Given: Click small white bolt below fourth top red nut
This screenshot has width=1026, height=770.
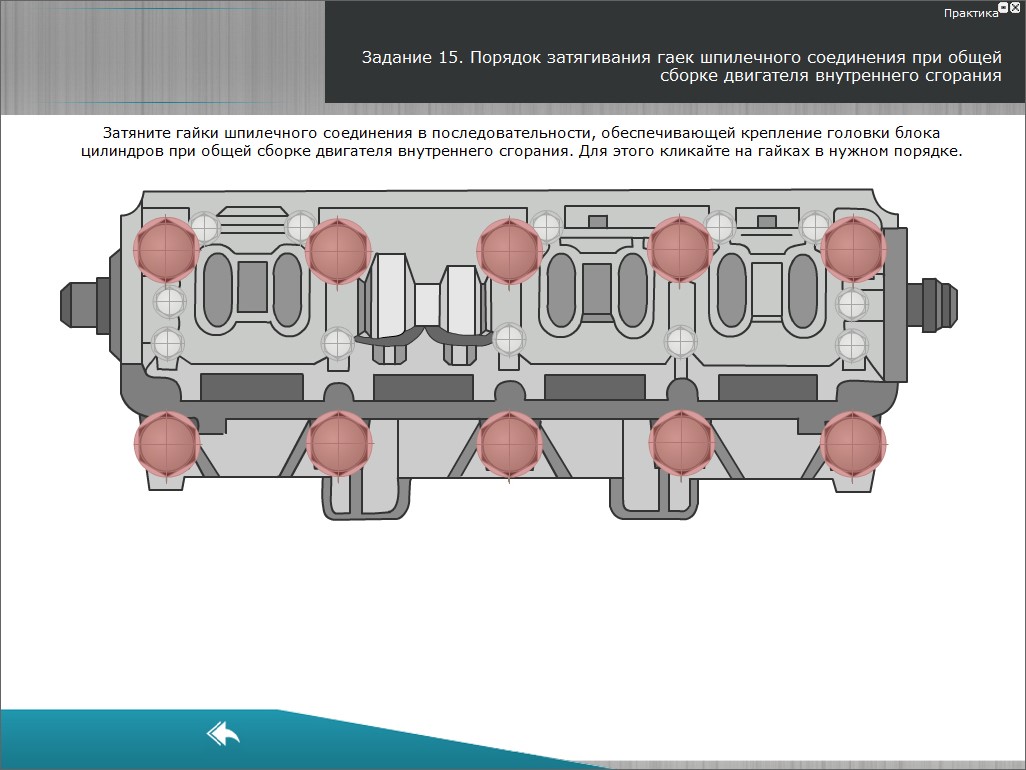Looking at the screenshot, I should coord(680,341).
